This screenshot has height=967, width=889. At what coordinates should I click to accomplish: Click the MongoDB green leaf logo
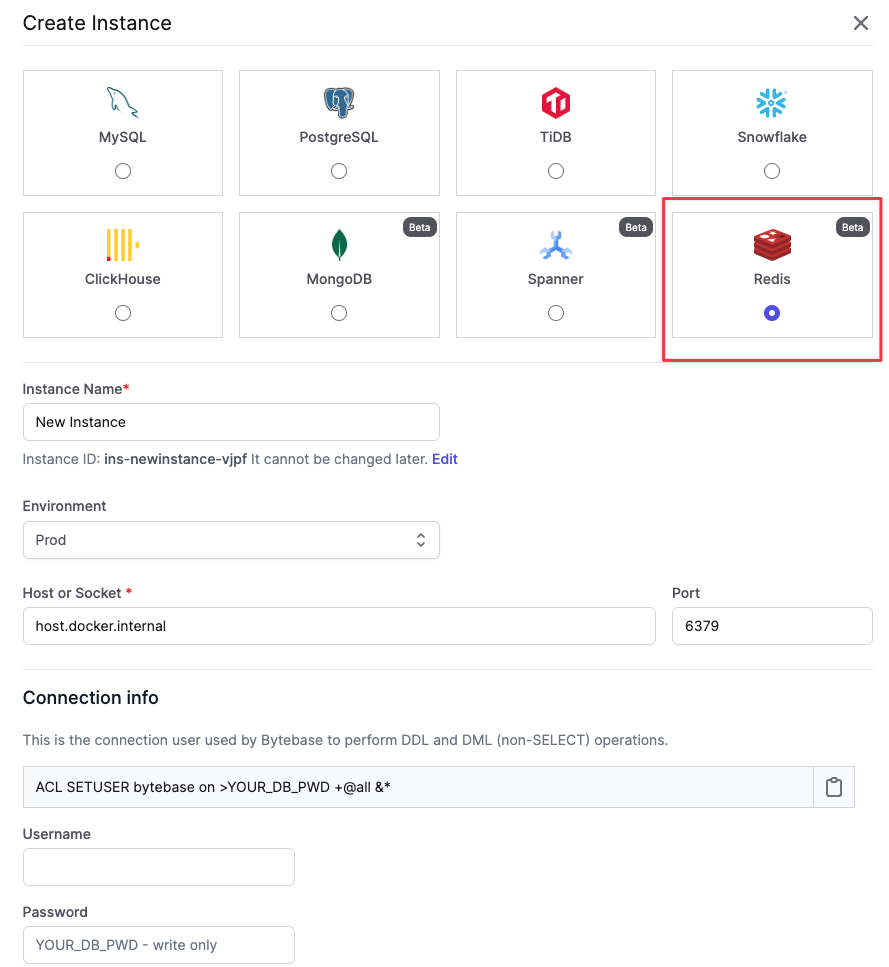pos(339,245)
